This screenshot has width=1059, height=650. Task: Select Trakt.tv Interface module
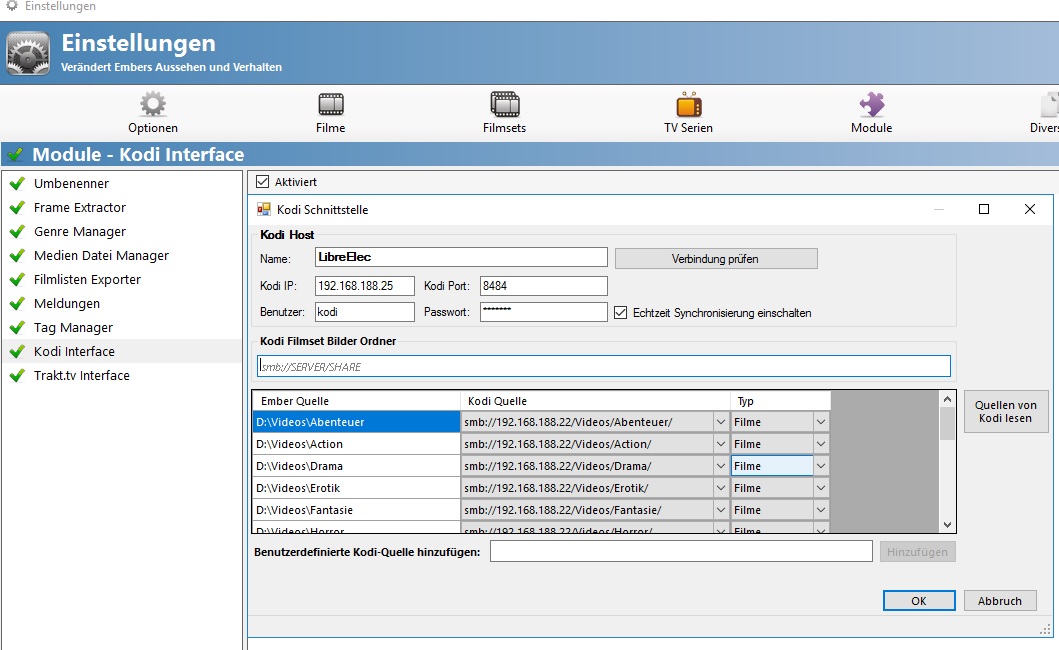(x=82, y=376)
